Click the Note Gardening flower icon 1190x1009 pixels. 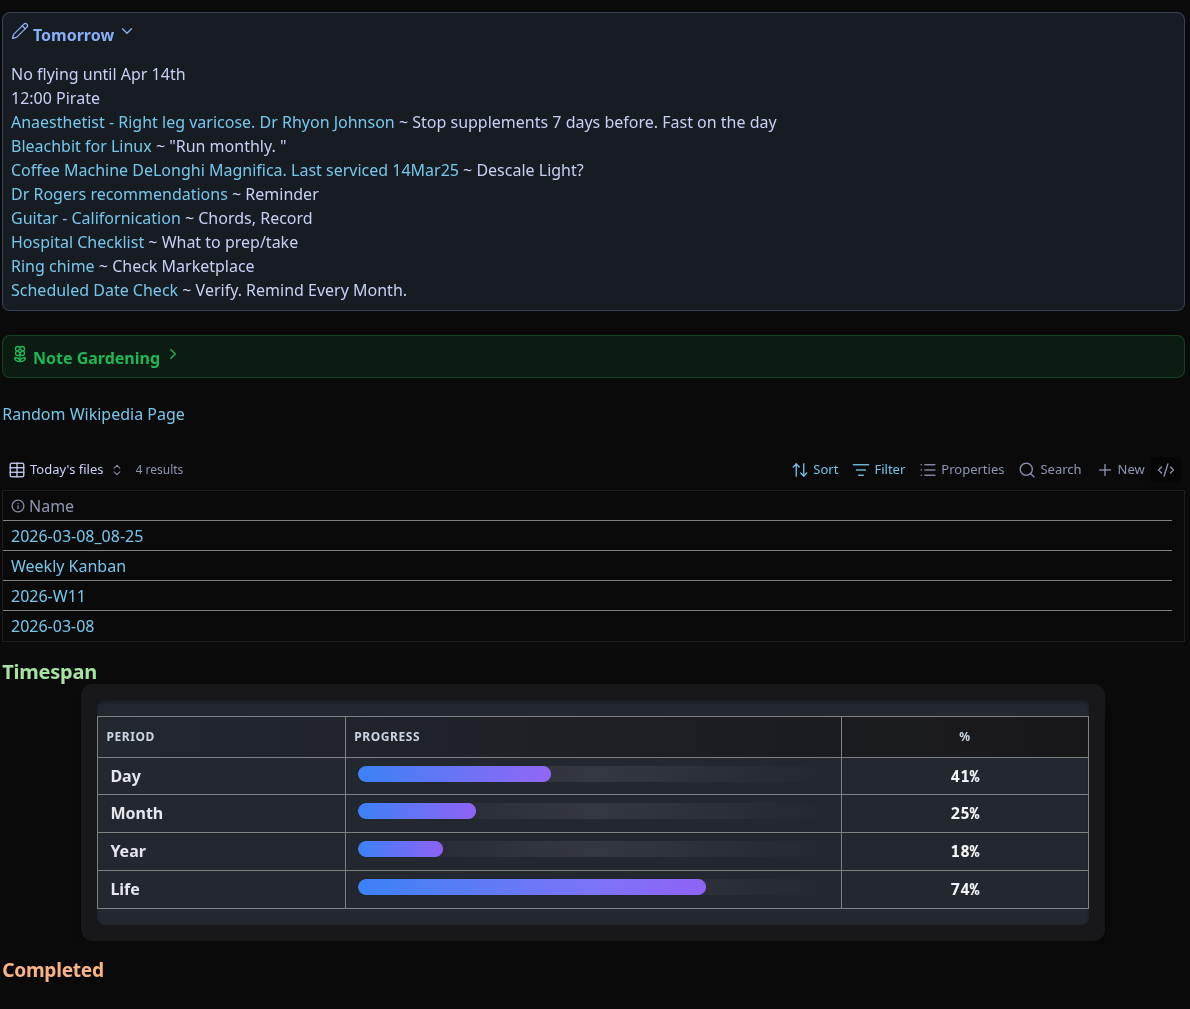click(20, 355)
